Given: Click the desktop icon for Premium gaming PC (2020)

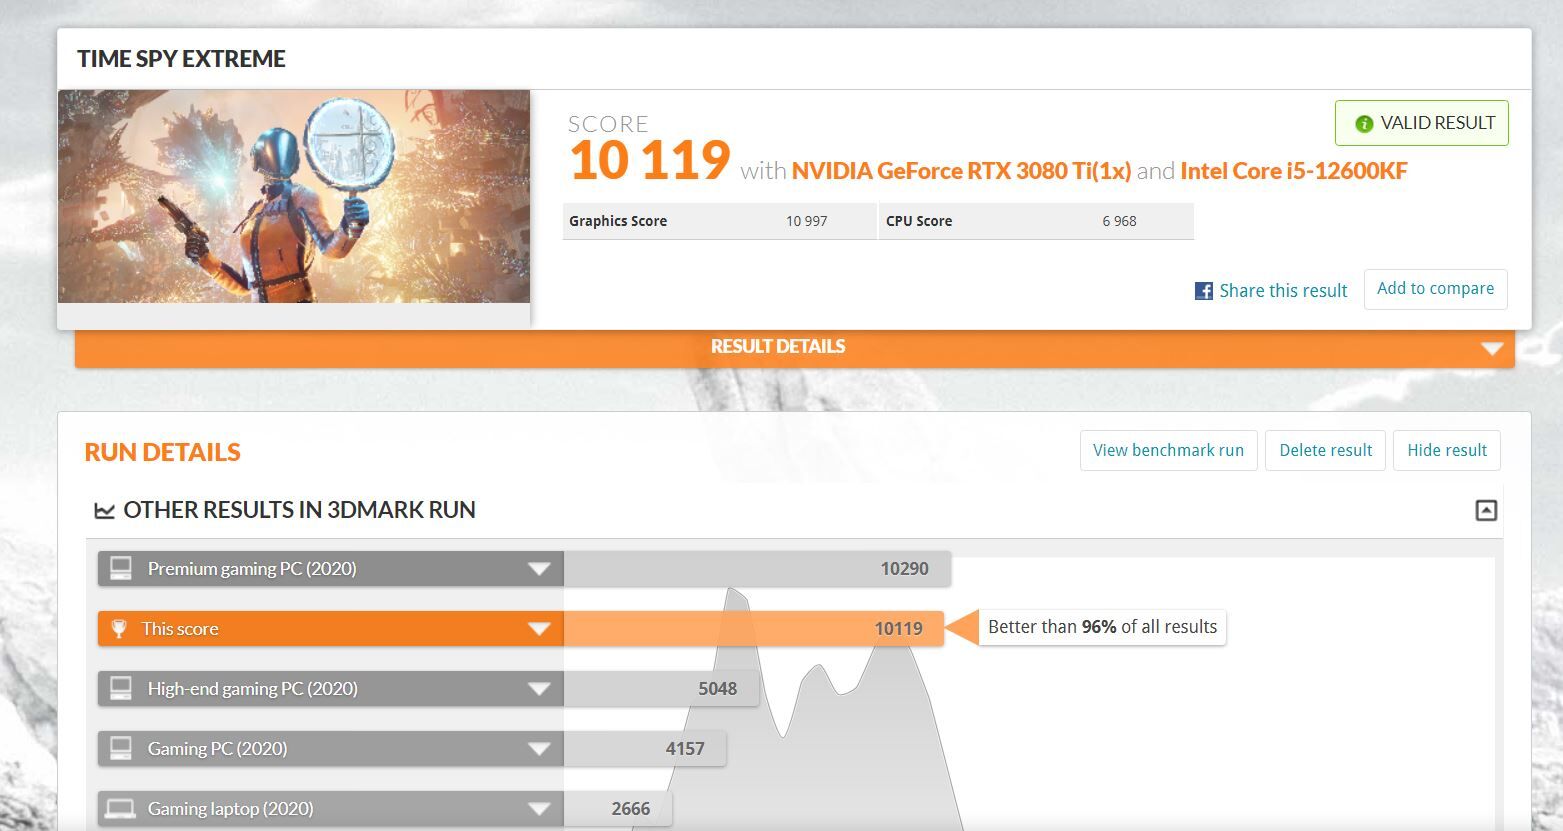Looking at the screenshot, I should coord(121,569).
